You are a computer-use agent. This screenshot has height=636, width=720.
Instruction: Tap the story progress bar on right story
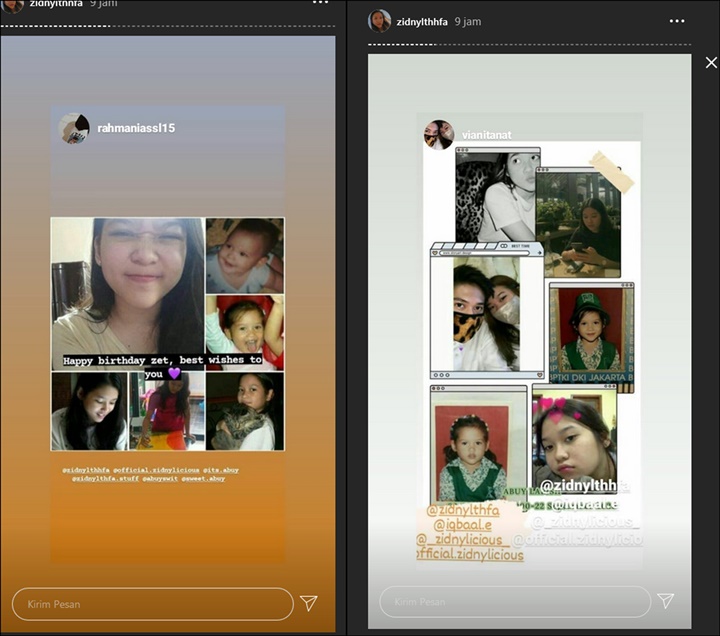click(529, 45)
